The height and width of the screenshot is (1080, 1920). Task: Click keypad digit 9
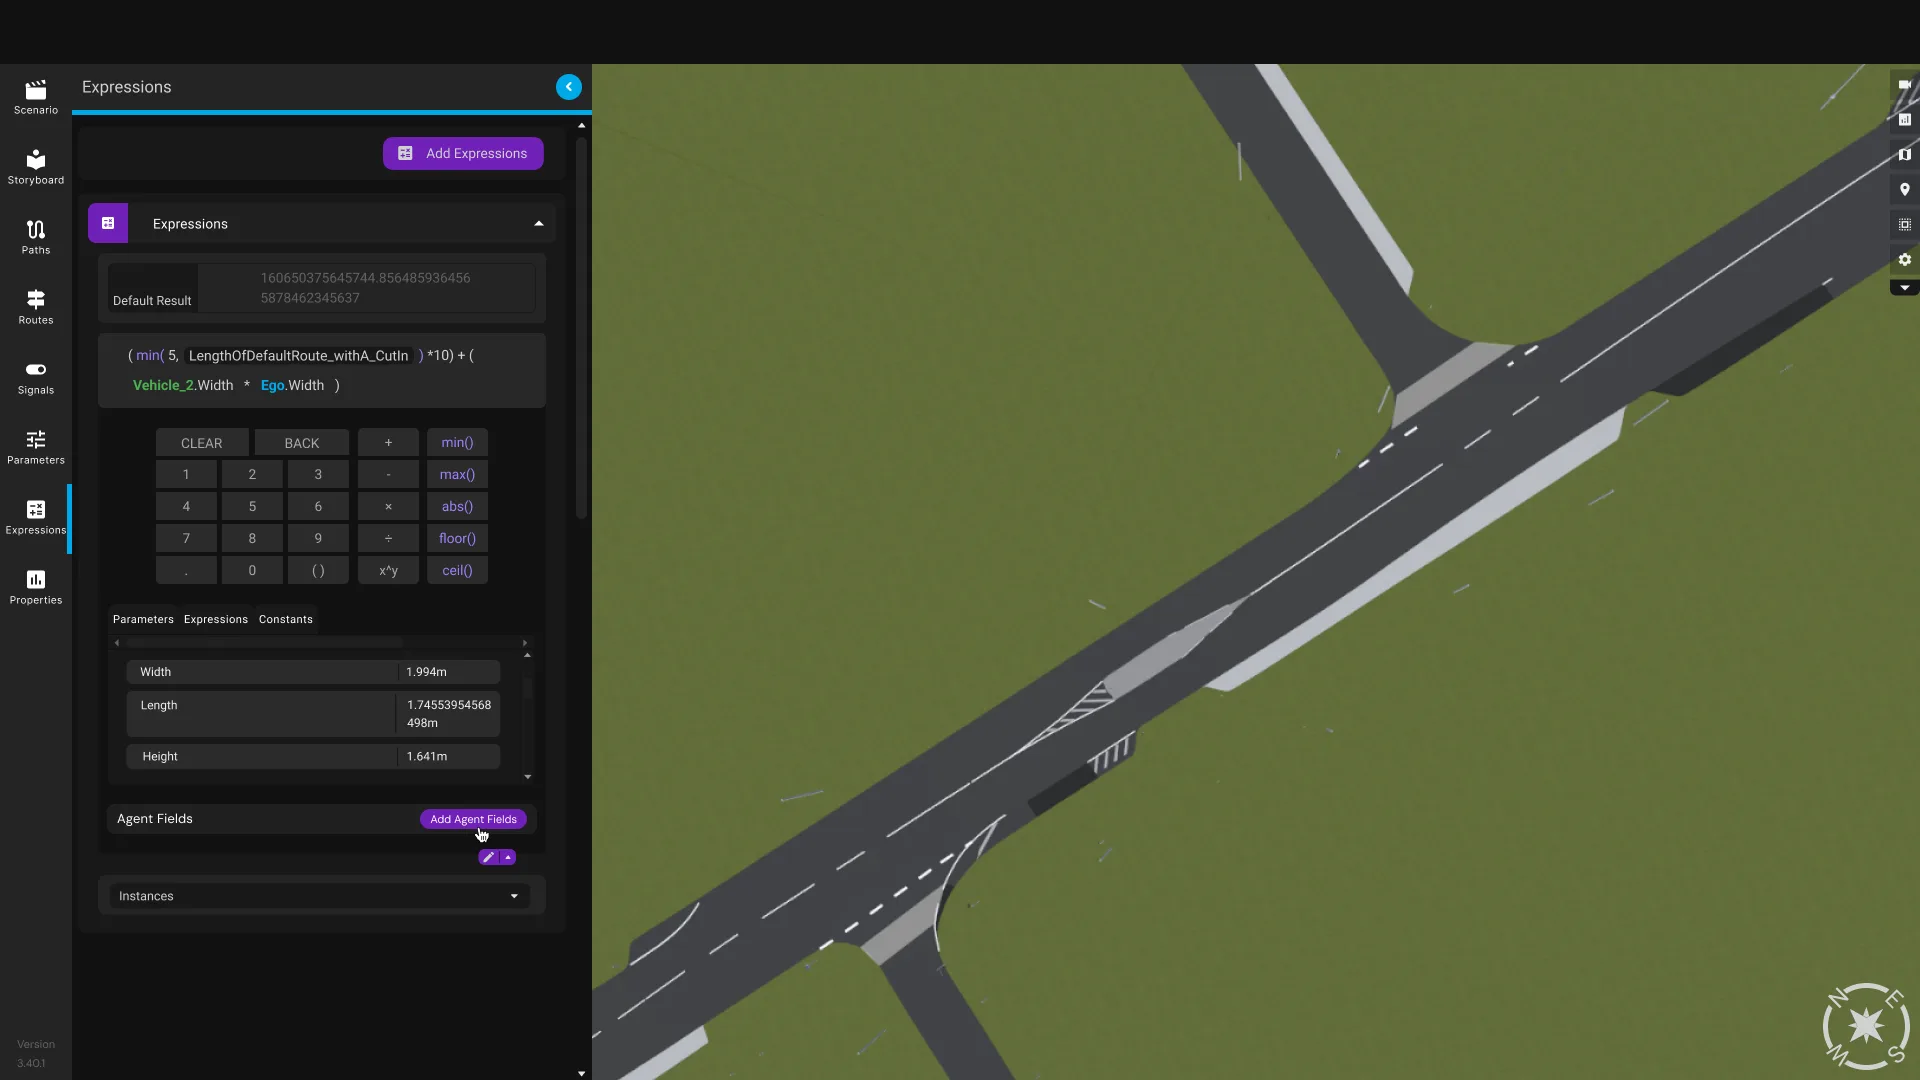(x=318, y=539)
